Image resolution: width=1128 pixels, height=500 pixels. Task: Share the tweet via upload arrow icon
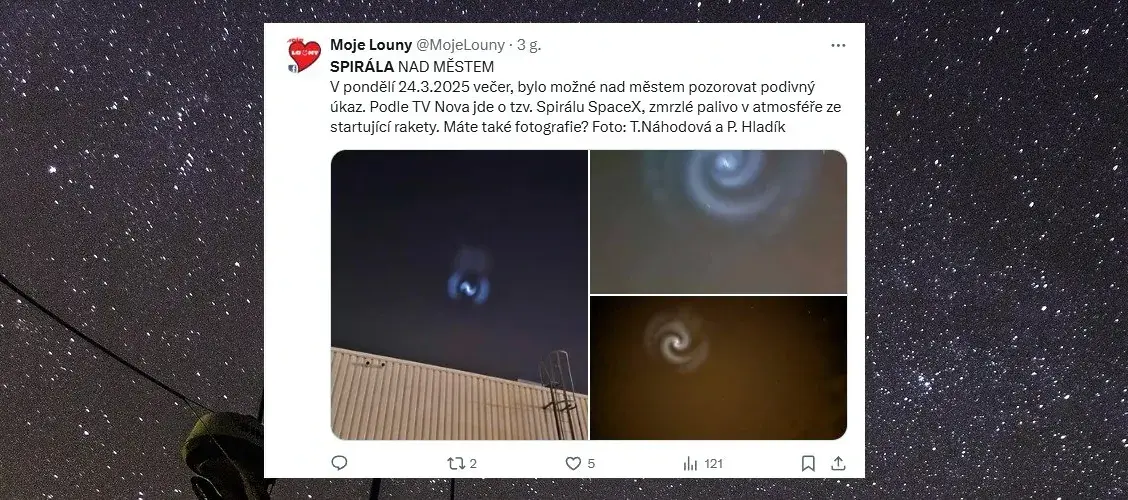[x=838, y=464]
